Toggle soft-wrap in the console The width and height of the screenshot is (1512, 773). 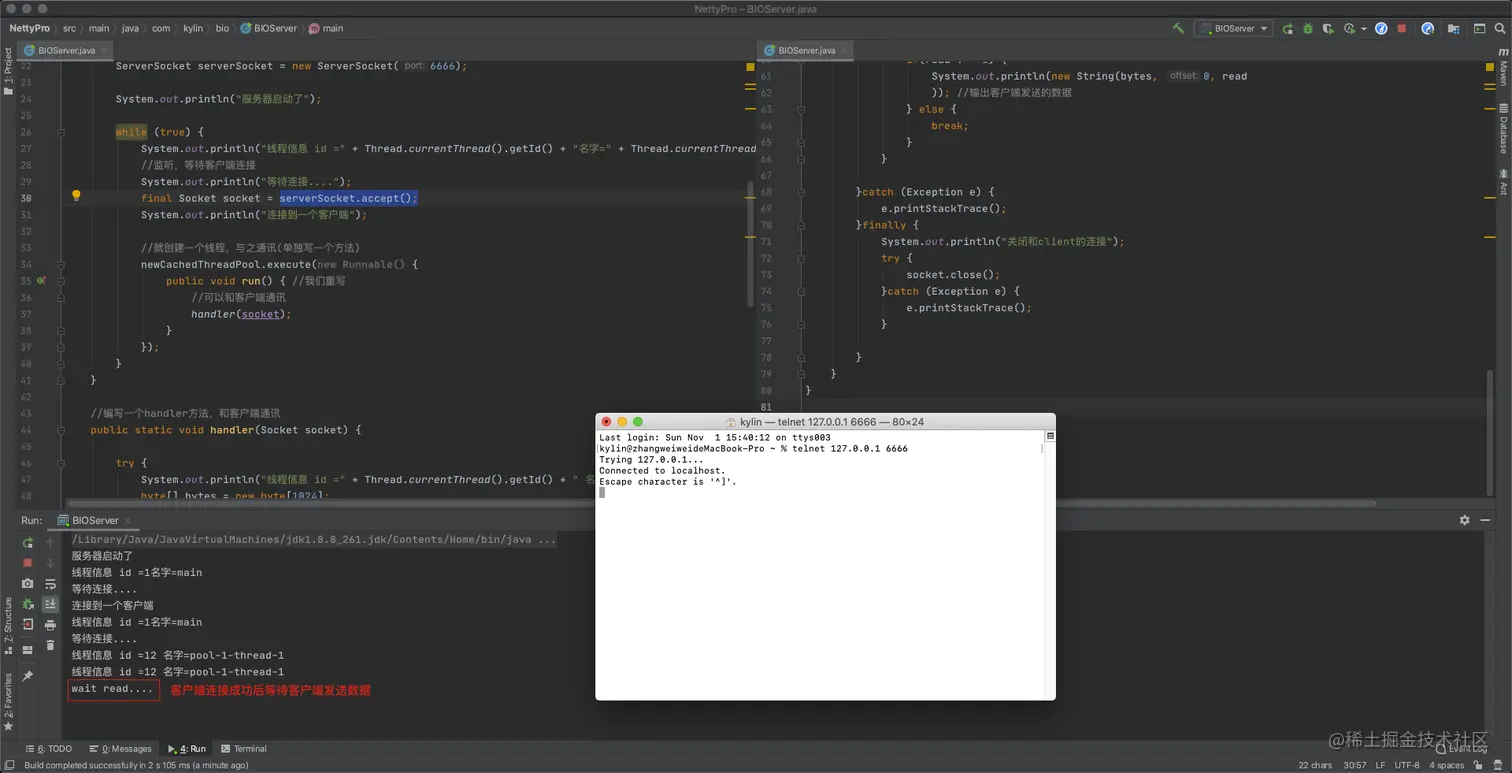pyautogui.click(x=50, y=583)
